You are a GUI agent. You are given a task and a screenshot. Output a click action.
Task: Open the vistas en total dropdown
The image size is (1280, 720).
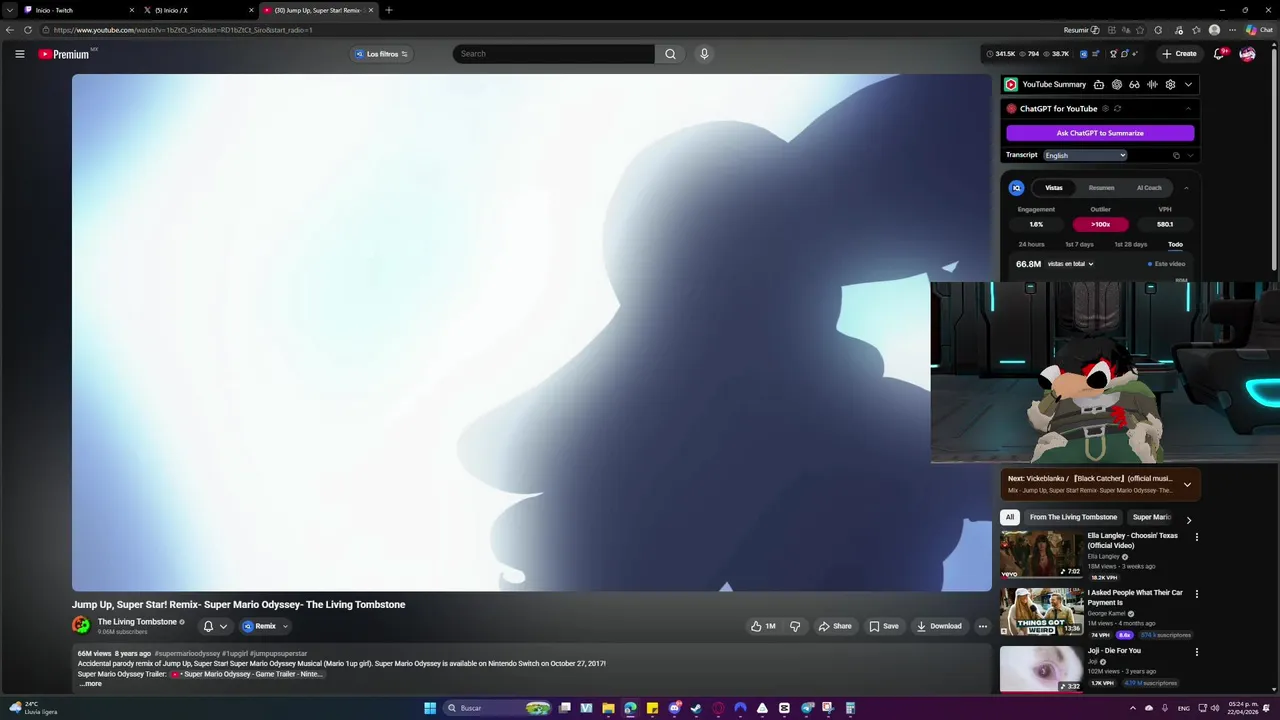pos(1070,264)
